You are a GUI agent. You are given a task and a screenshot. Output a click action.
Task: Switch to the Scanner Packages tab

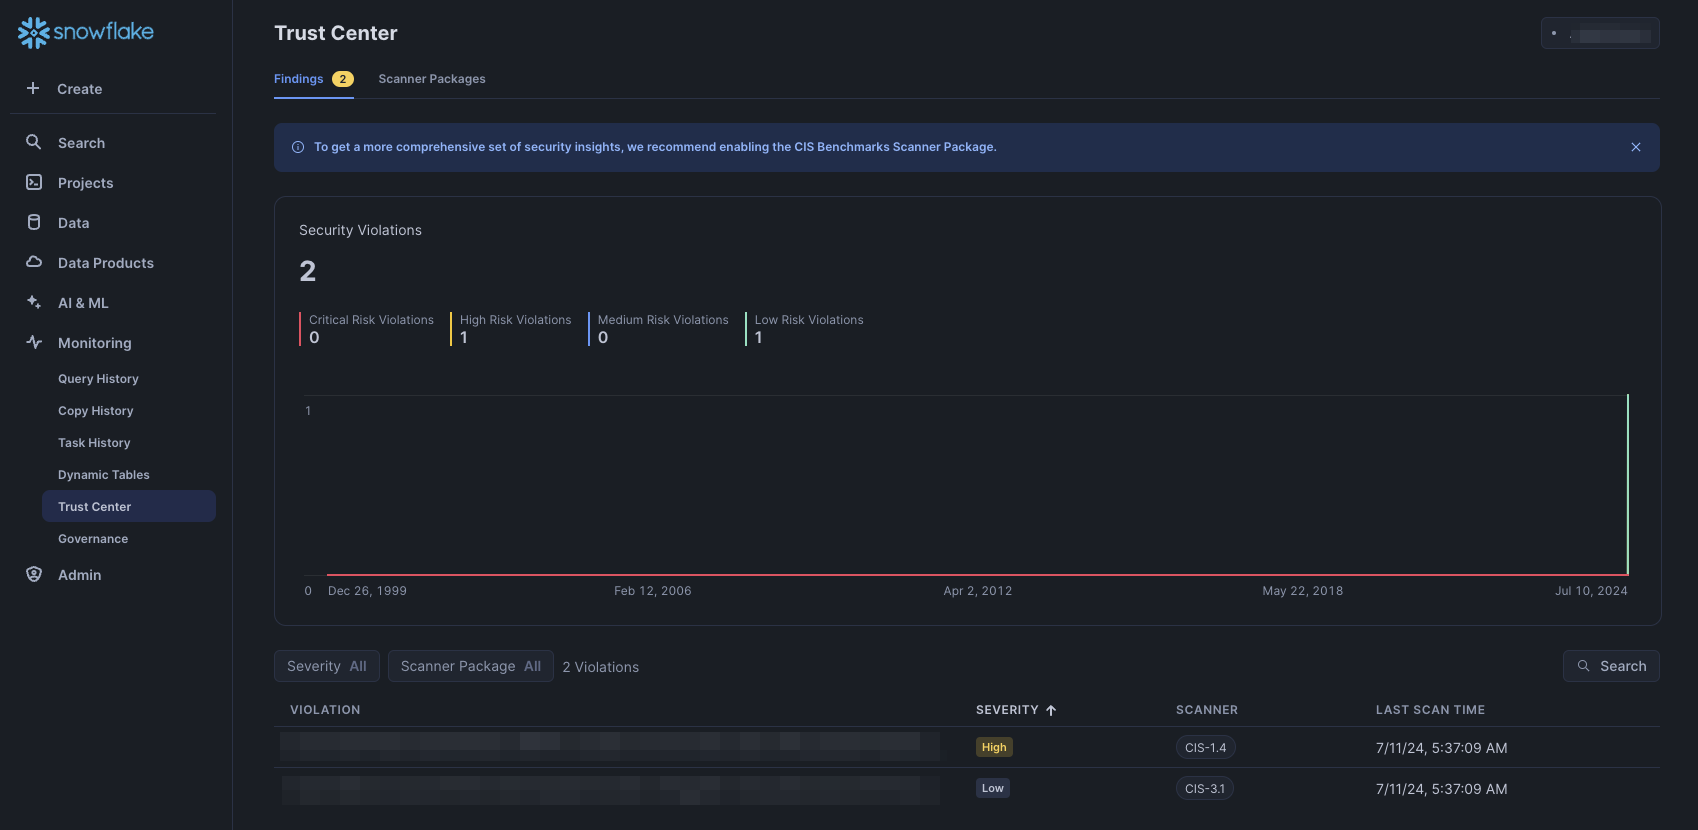(431, 79)
